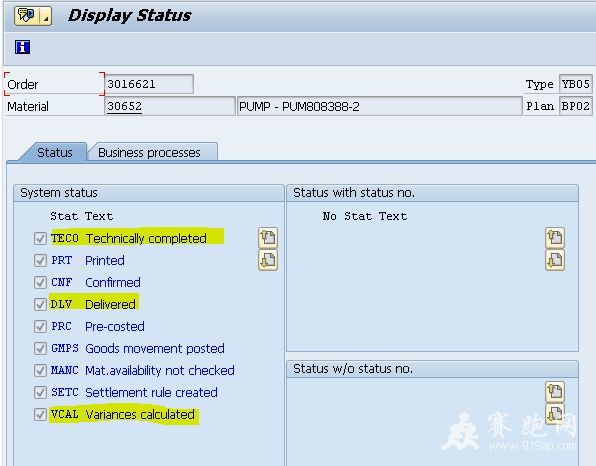Screen dimensions: 596x466
Task: Page down in Status w/o status no. panel
Action: tap(555, 414)
